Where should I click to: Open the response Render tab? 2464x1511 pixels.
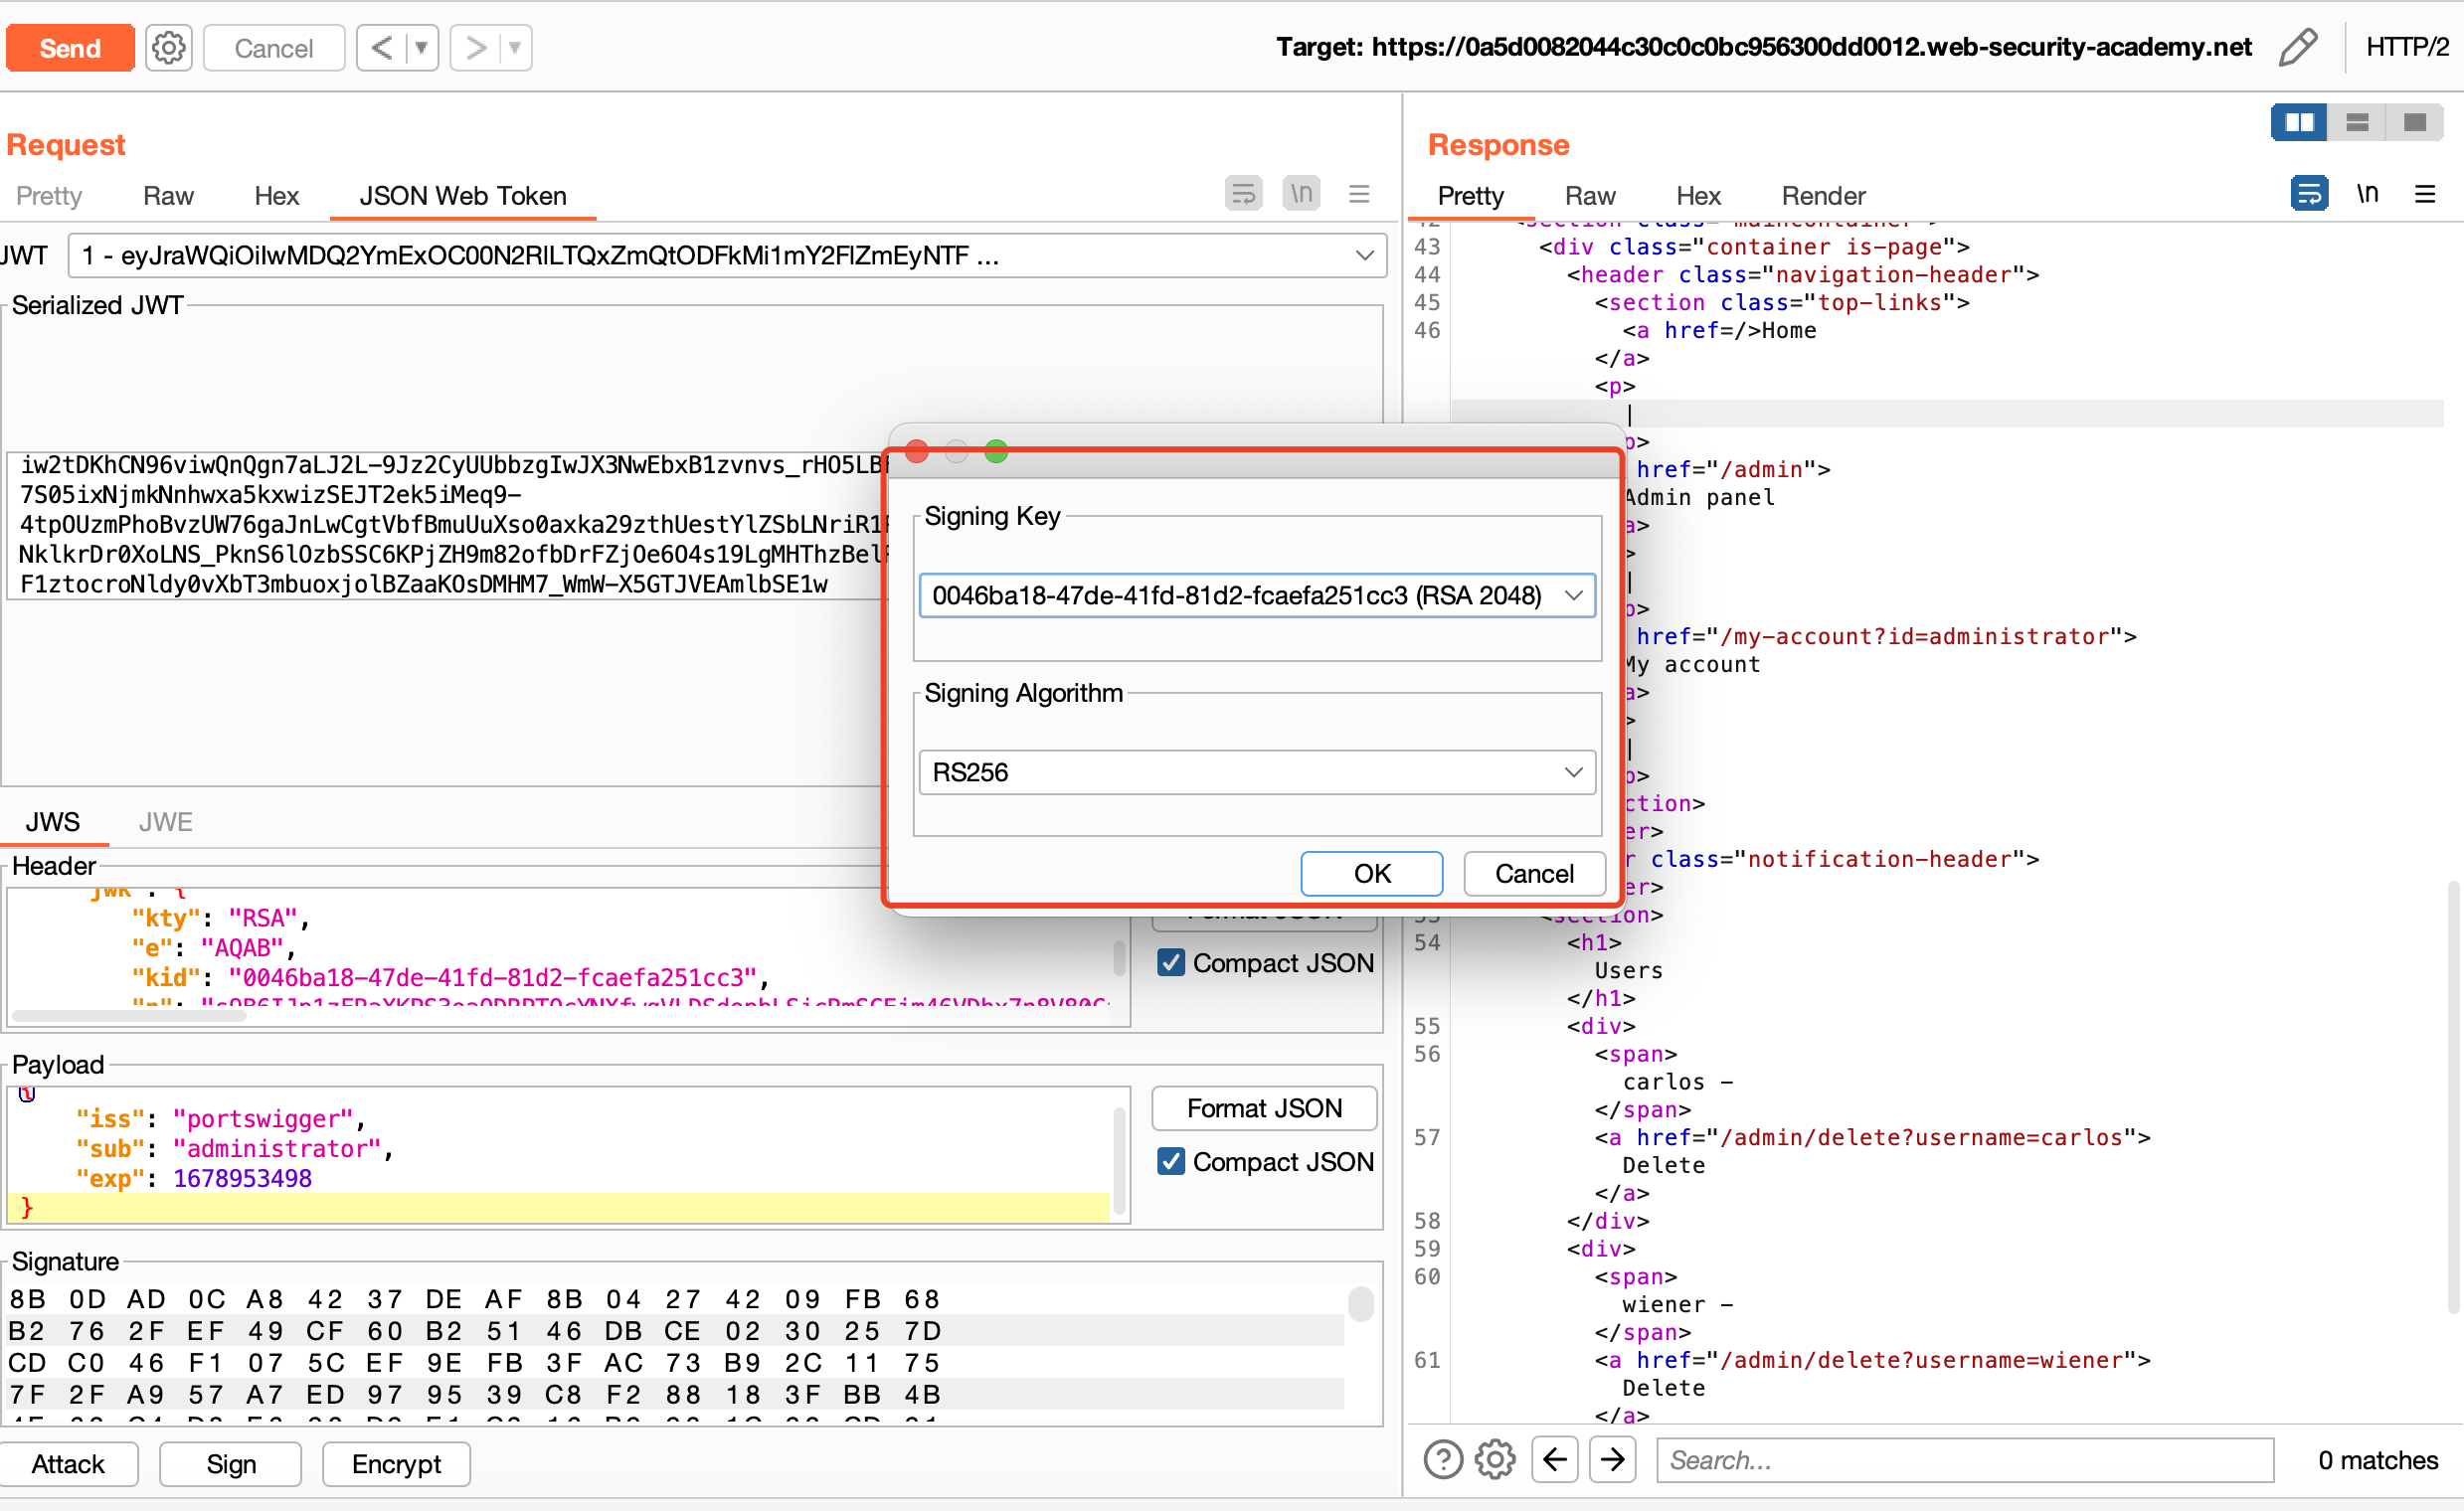point(1822,196)
